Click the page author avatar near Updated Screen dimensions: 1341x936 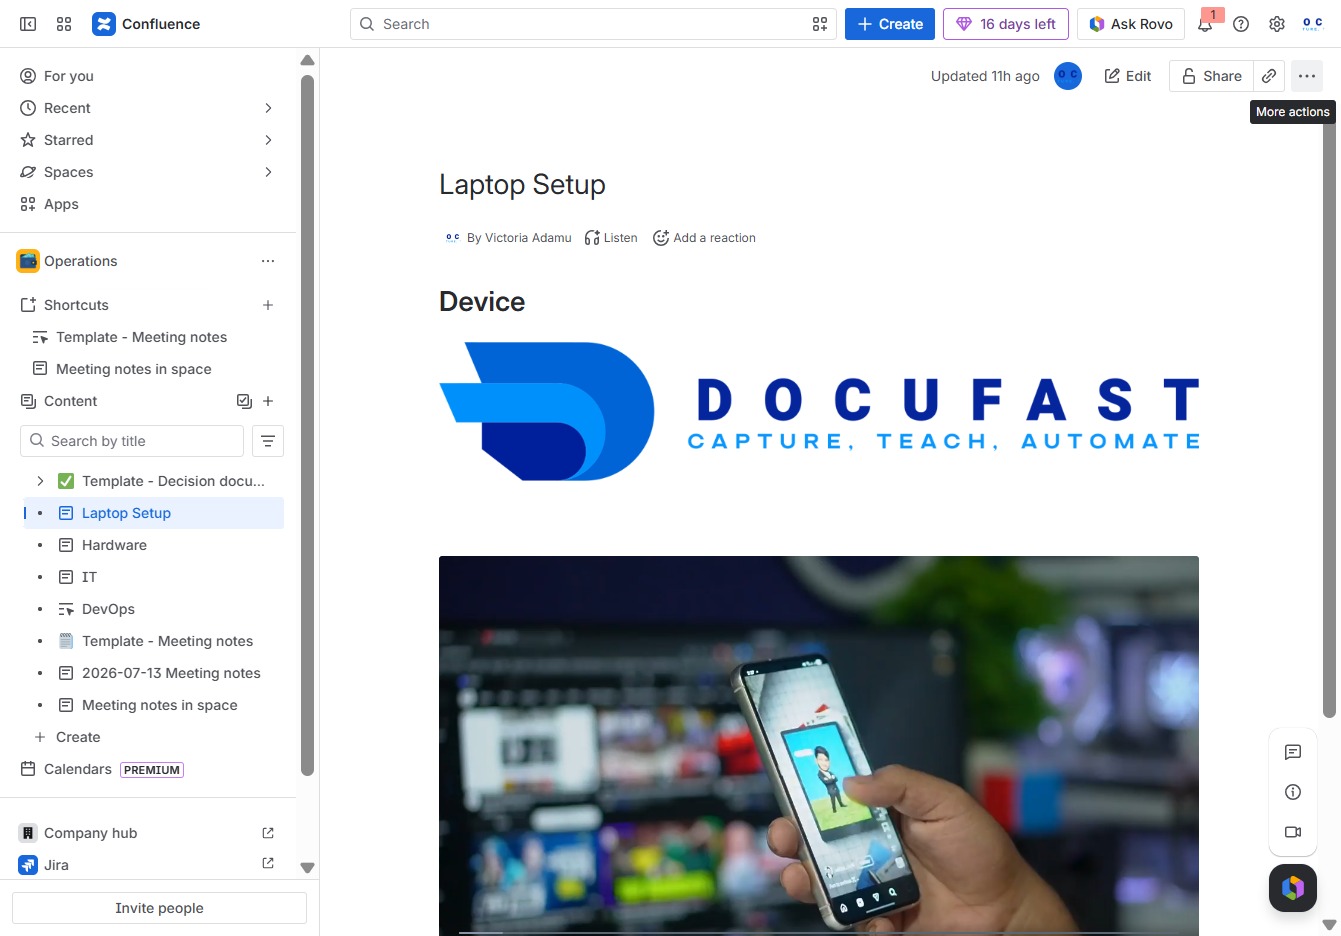(x=1068, y=76)
